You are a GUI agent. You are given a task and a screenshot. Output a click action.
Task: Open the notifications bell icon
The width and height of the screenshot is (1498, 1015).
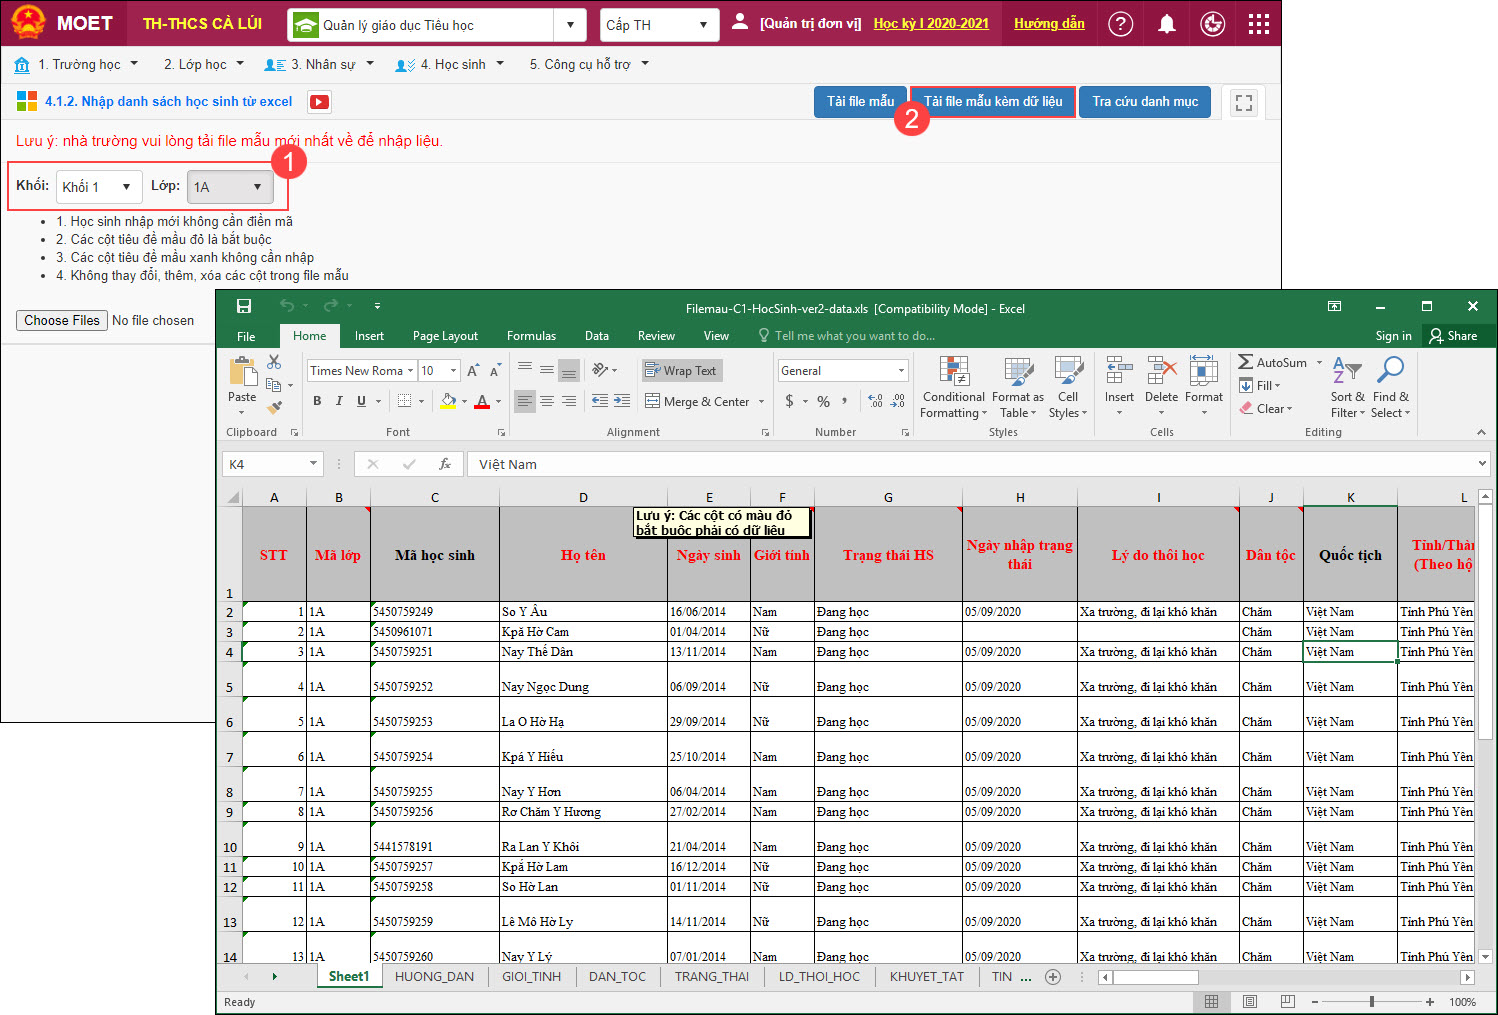1166,24
